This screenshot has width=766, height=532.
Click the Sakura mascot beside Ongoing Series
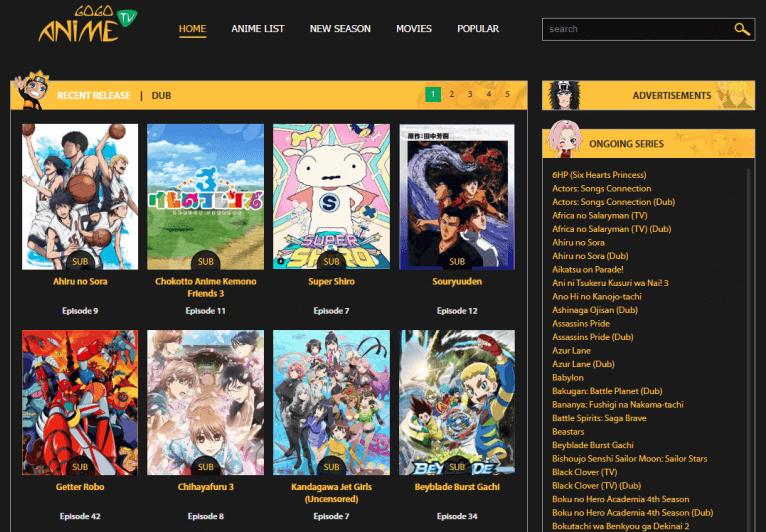click(565, 139)
